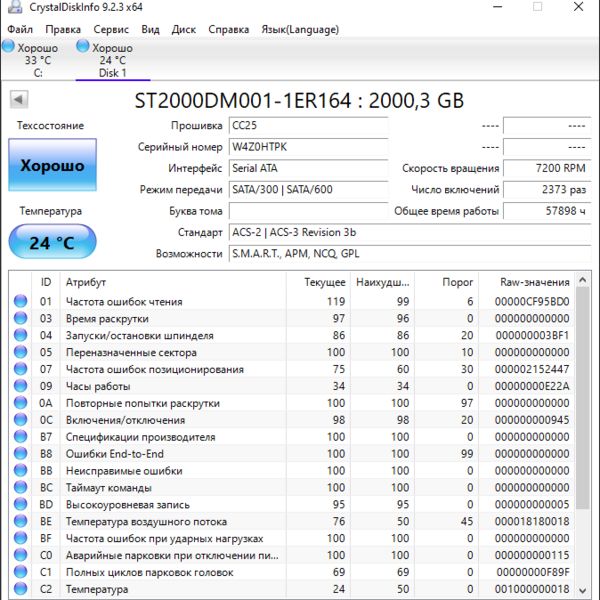Image resolution: width=600 pixels, height=600 pixels.
Task: Click the Возможности field S.M.A.R.T., APM, NCQ, GPL
Action: pos(410,254)
